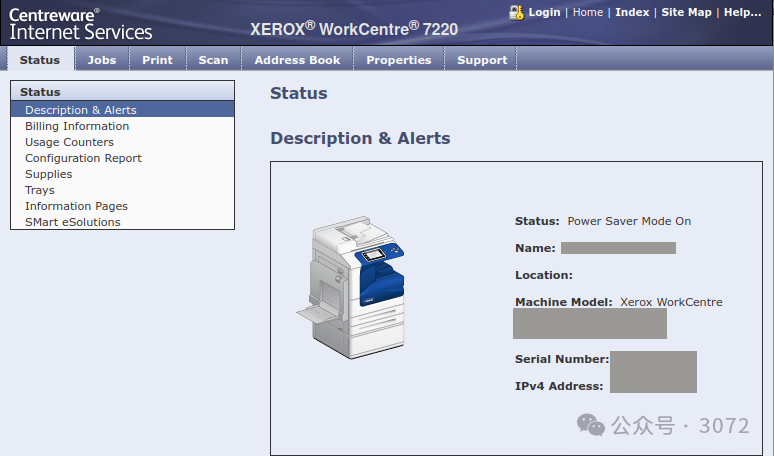The image size is (774, 456).
Task: Click the 'IPv4 Address:' label
Action: point(559,386)
